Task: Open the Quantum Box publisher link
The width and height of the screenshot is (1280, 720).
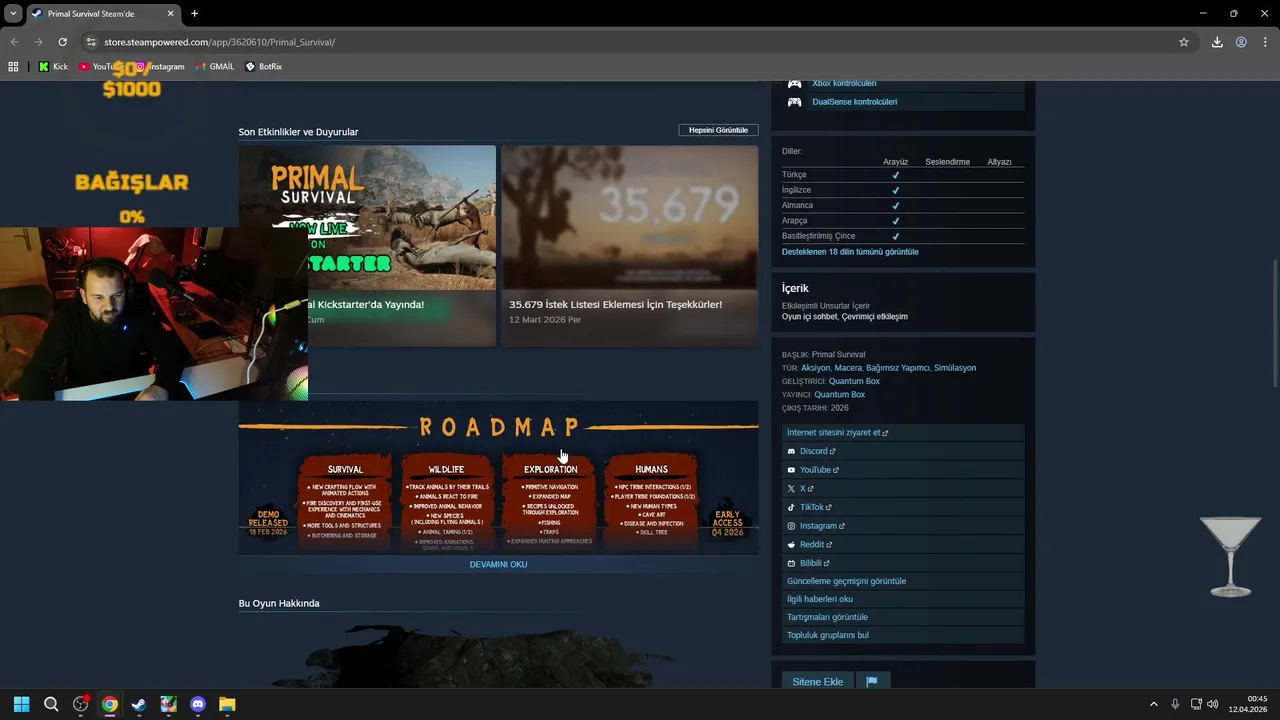Action: pyautogui.click(x=840, y=394)
